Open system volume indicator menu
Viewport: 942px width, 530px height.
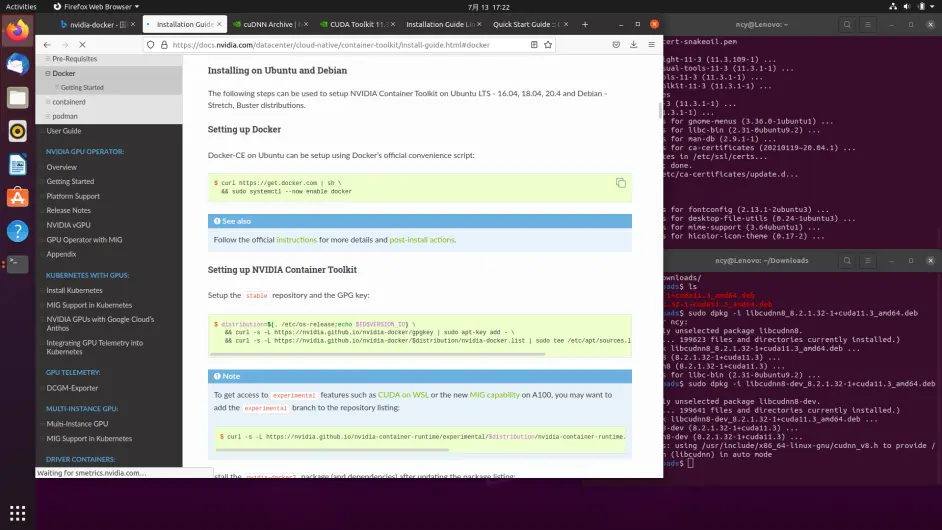tap(906, 7)
